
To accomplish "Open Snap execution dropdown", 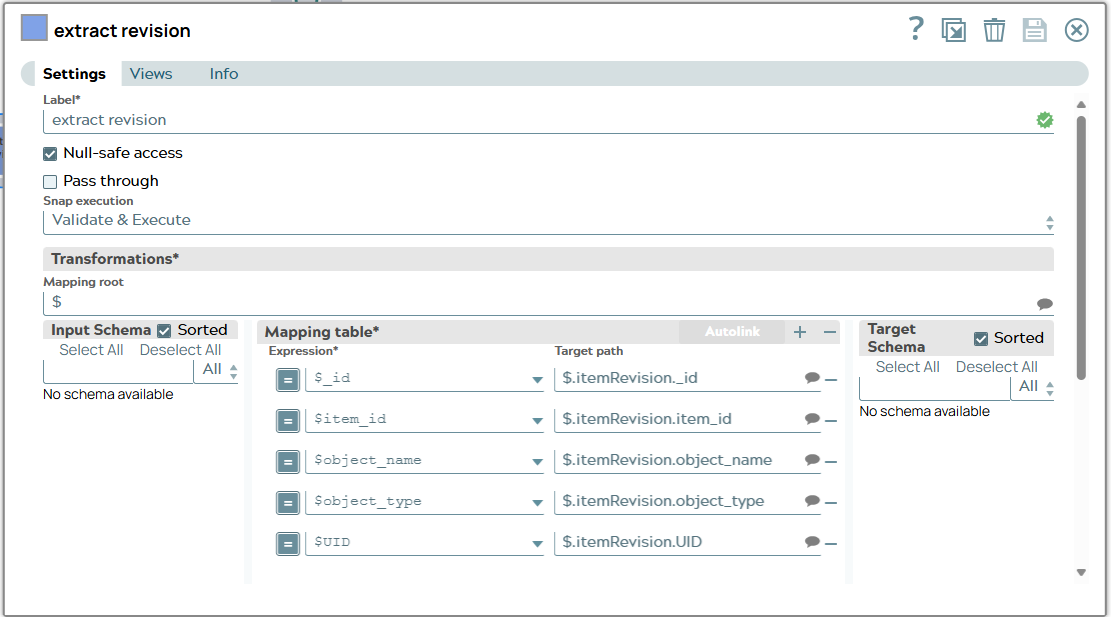I will pyautogui.click(x=548, y=220).
